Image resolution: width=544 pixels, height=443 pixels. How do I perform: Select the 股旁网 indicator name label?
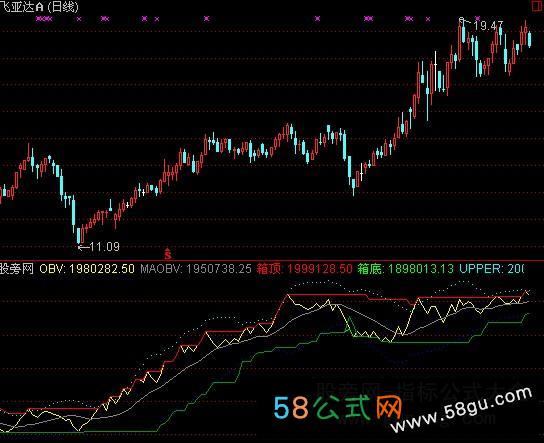17,269
